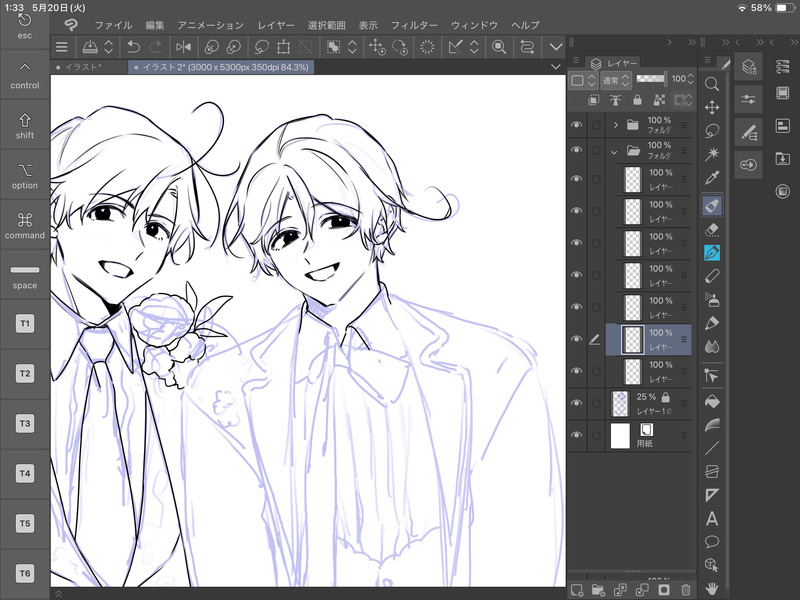Image resolution: width=800 pixels, height=600 pixels.
Task: Open the canvas tab list chevron
Action: coord(556,67)
